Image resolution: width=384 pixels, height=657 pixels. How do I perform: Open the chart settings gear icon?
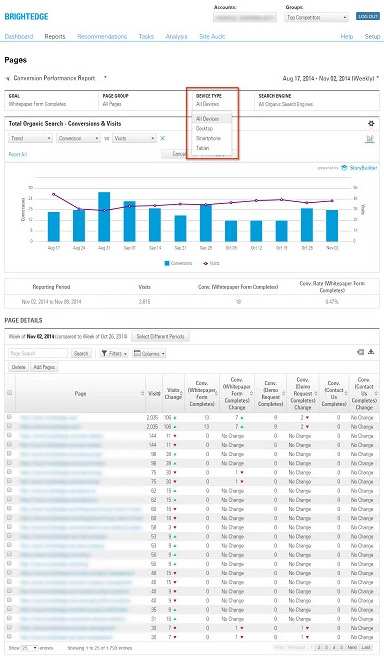point(371,124)
